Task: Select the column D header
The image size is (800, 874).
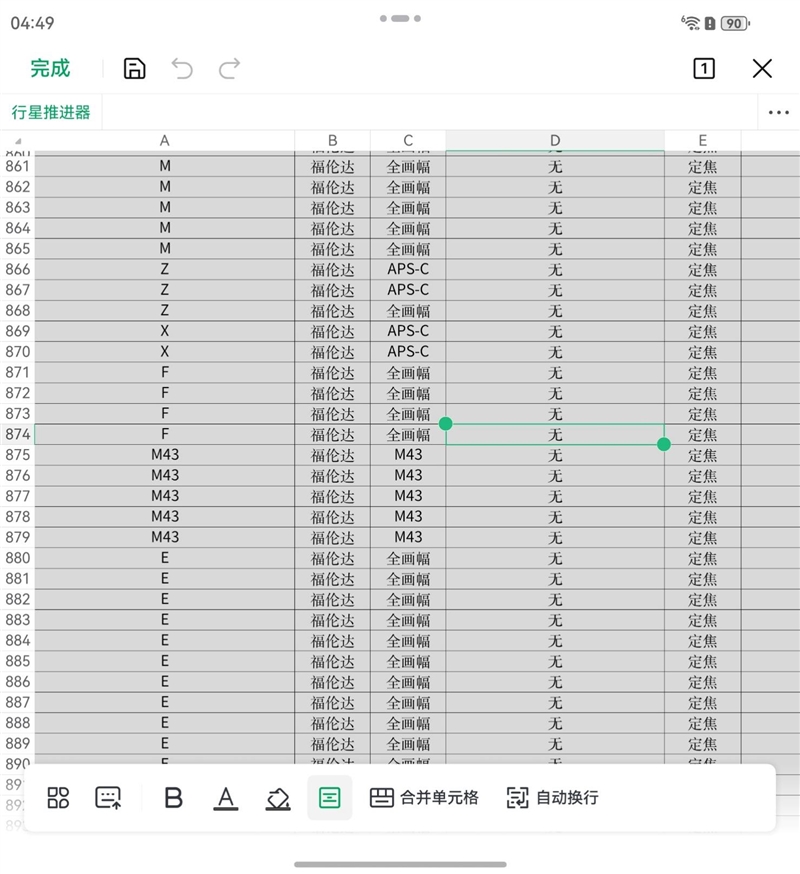Action: (554, 140)
